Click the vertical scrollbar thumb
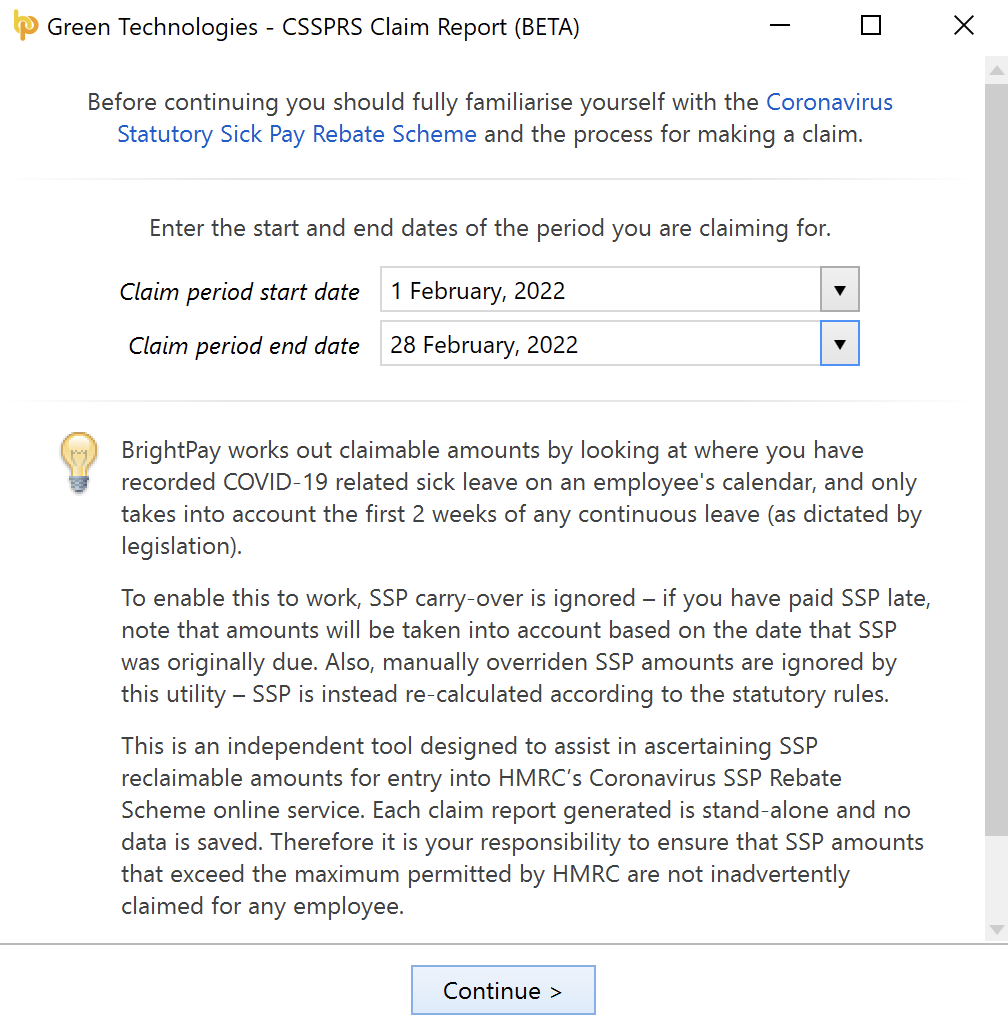The width and height of the screenshot is (1008, 1032). pyautogui.click(x=997, y=459)
